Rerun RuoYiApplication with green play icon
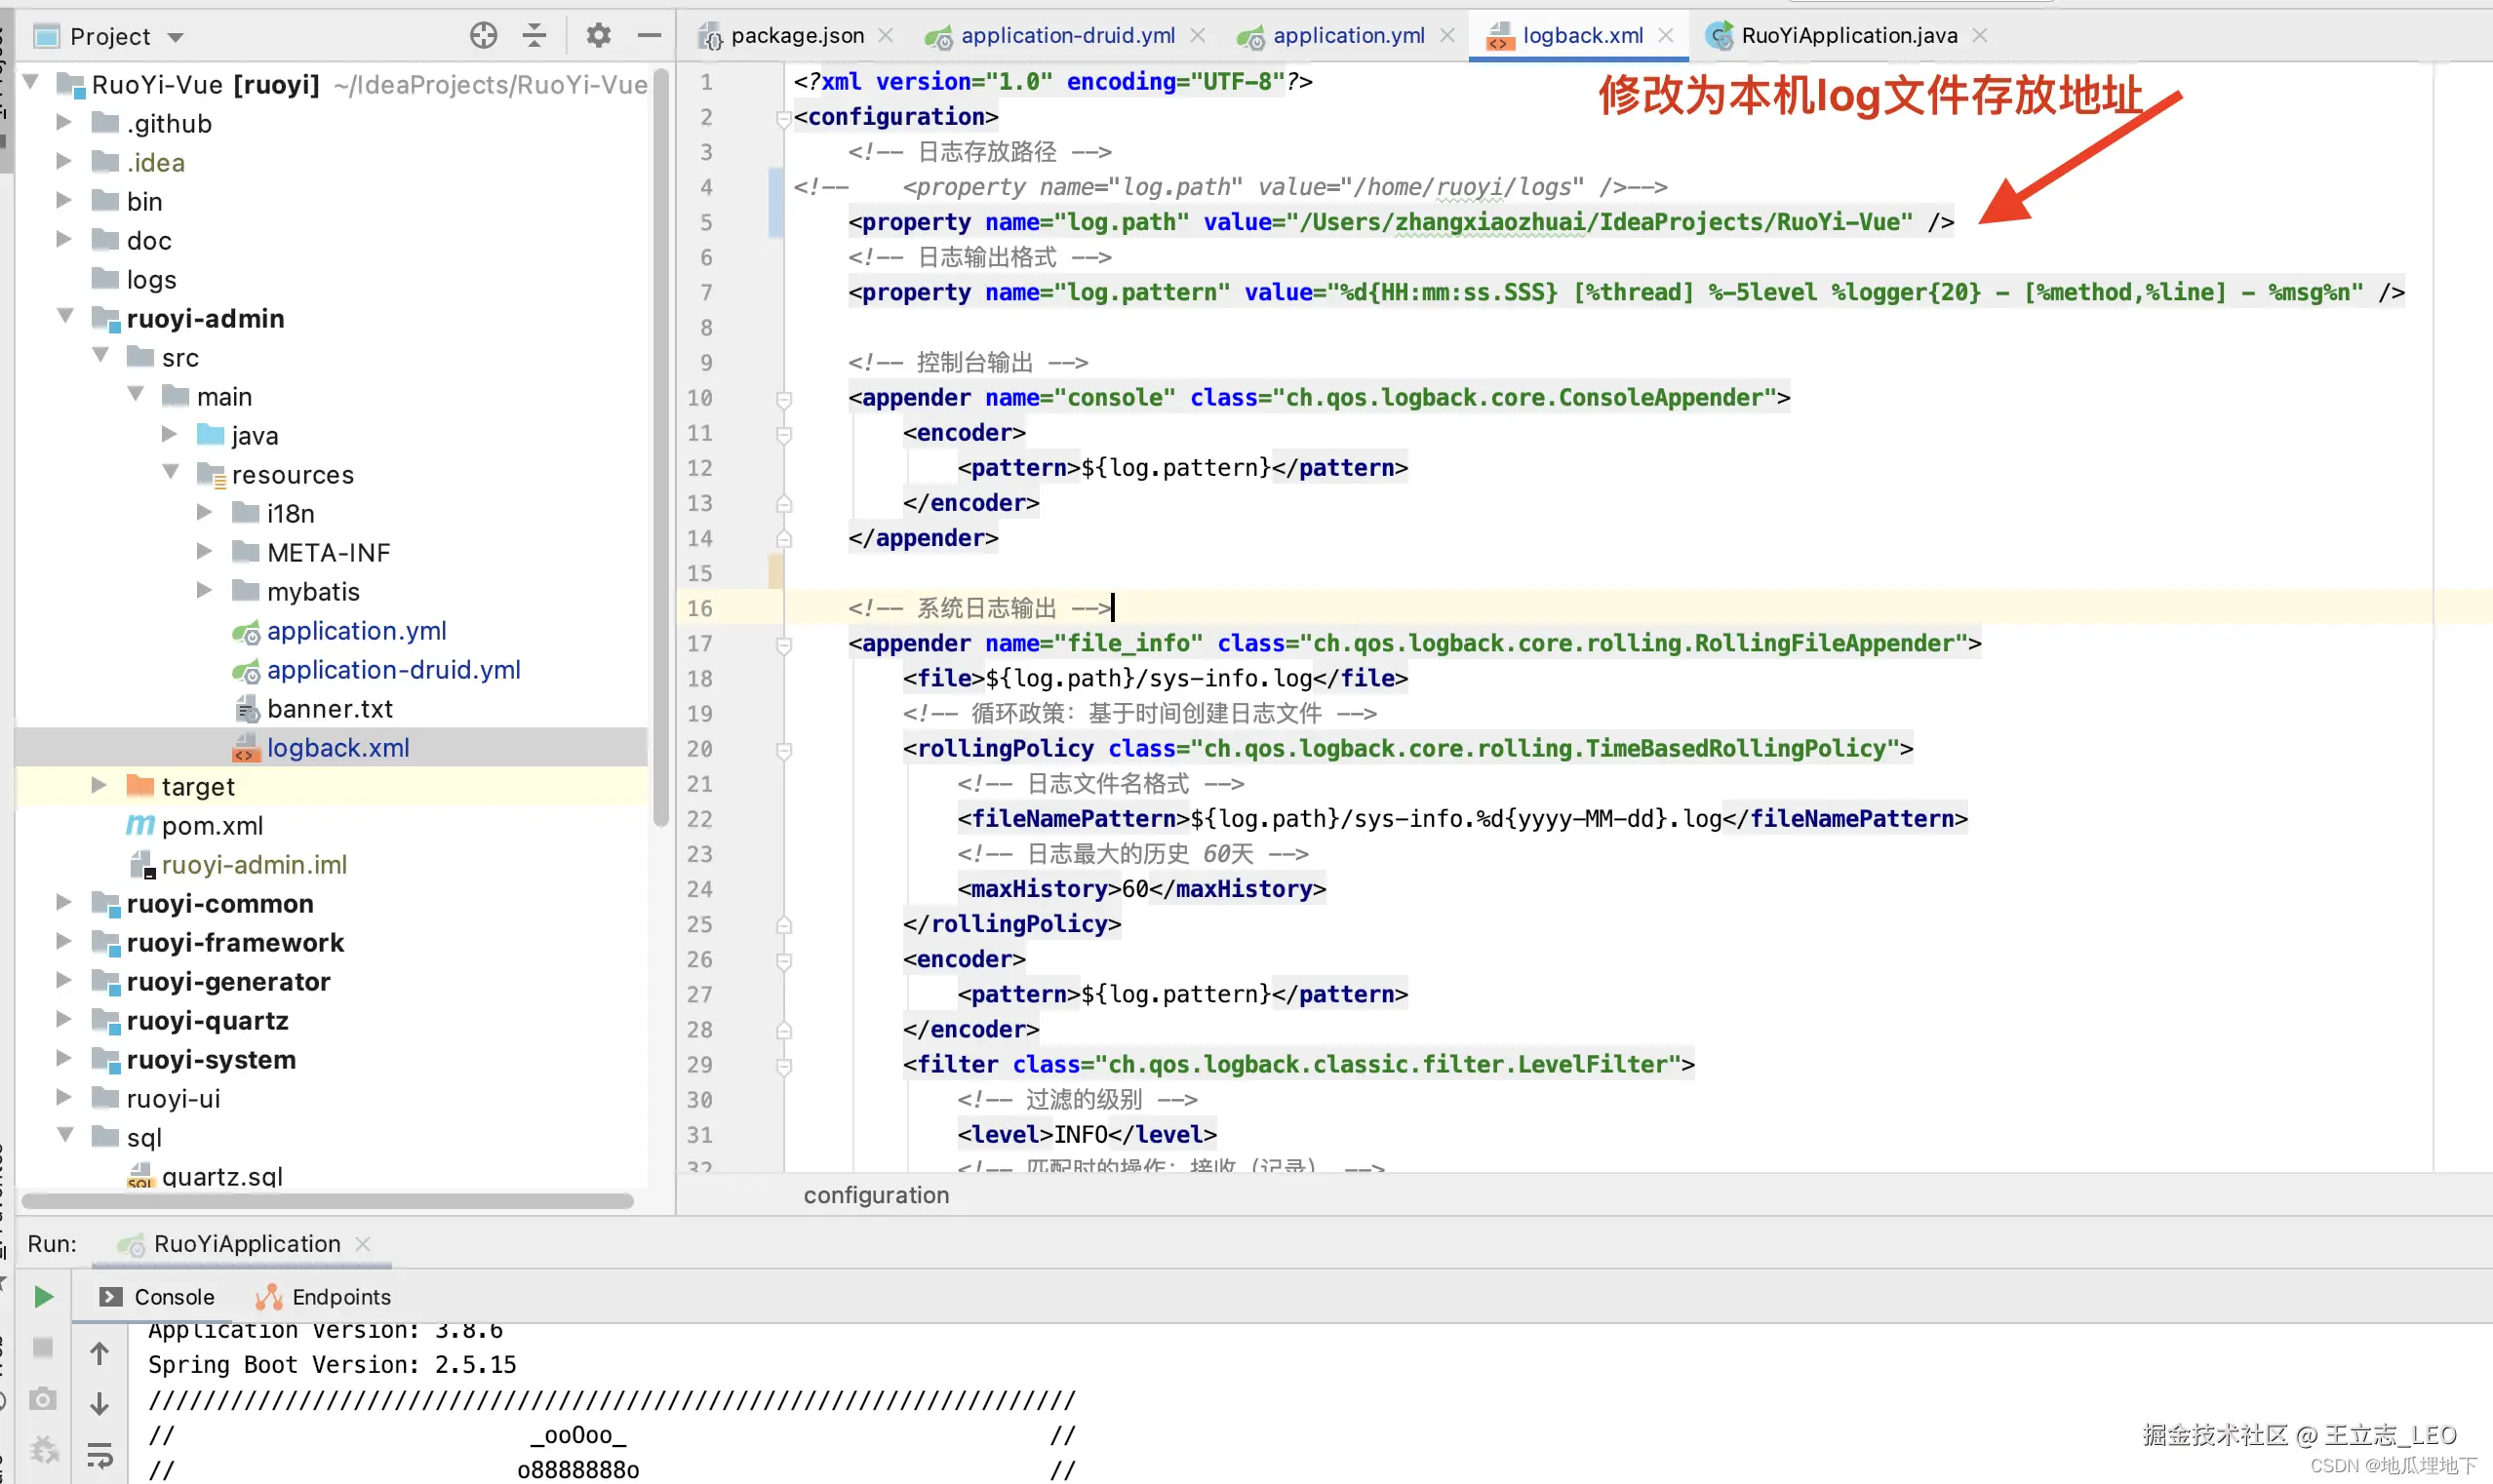 point(43,1297)
